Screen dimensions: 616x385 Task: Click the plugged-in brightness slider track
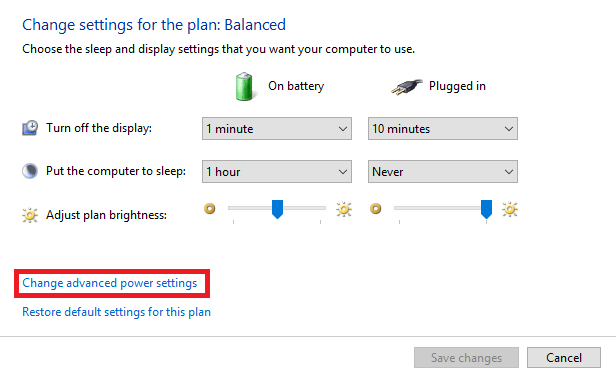coord(443,208)
